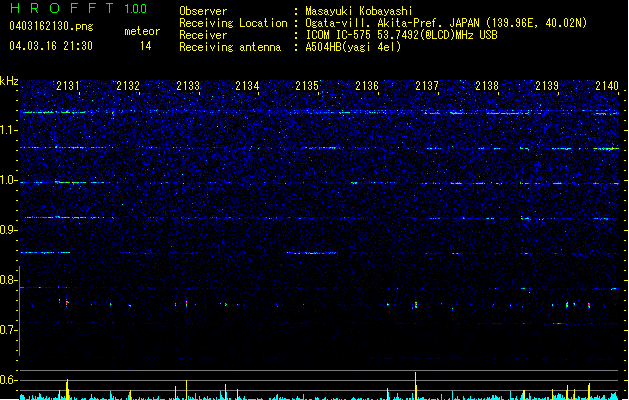This screenshot has height=400, width=629.
Task: Click the Receiving Location label
Action: click(x=233, y=23)
